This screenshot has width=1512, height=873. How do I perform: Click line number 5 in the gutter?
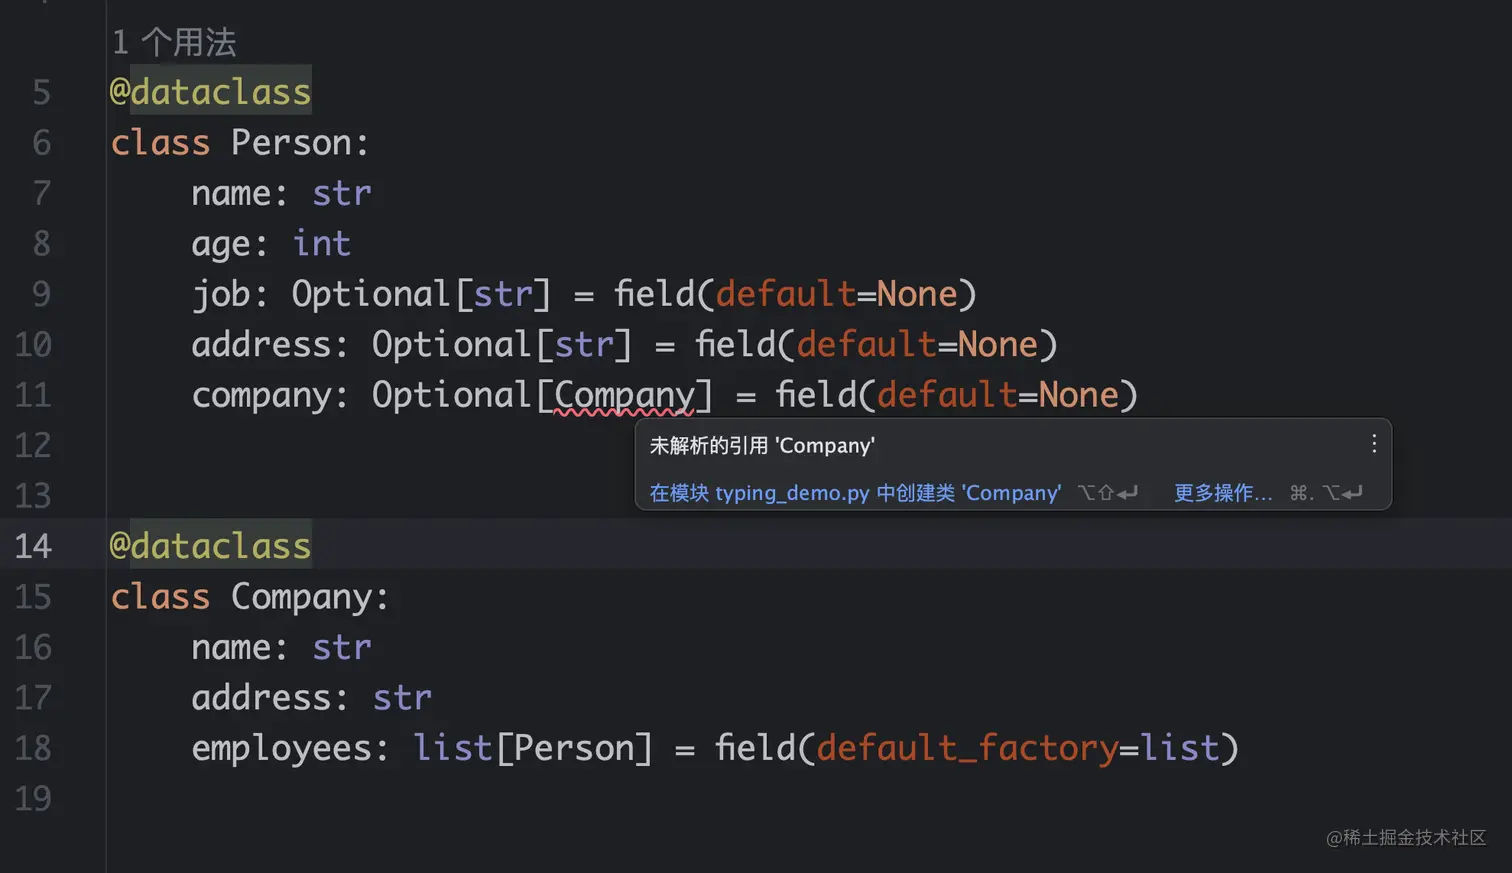tap(41, 92)
